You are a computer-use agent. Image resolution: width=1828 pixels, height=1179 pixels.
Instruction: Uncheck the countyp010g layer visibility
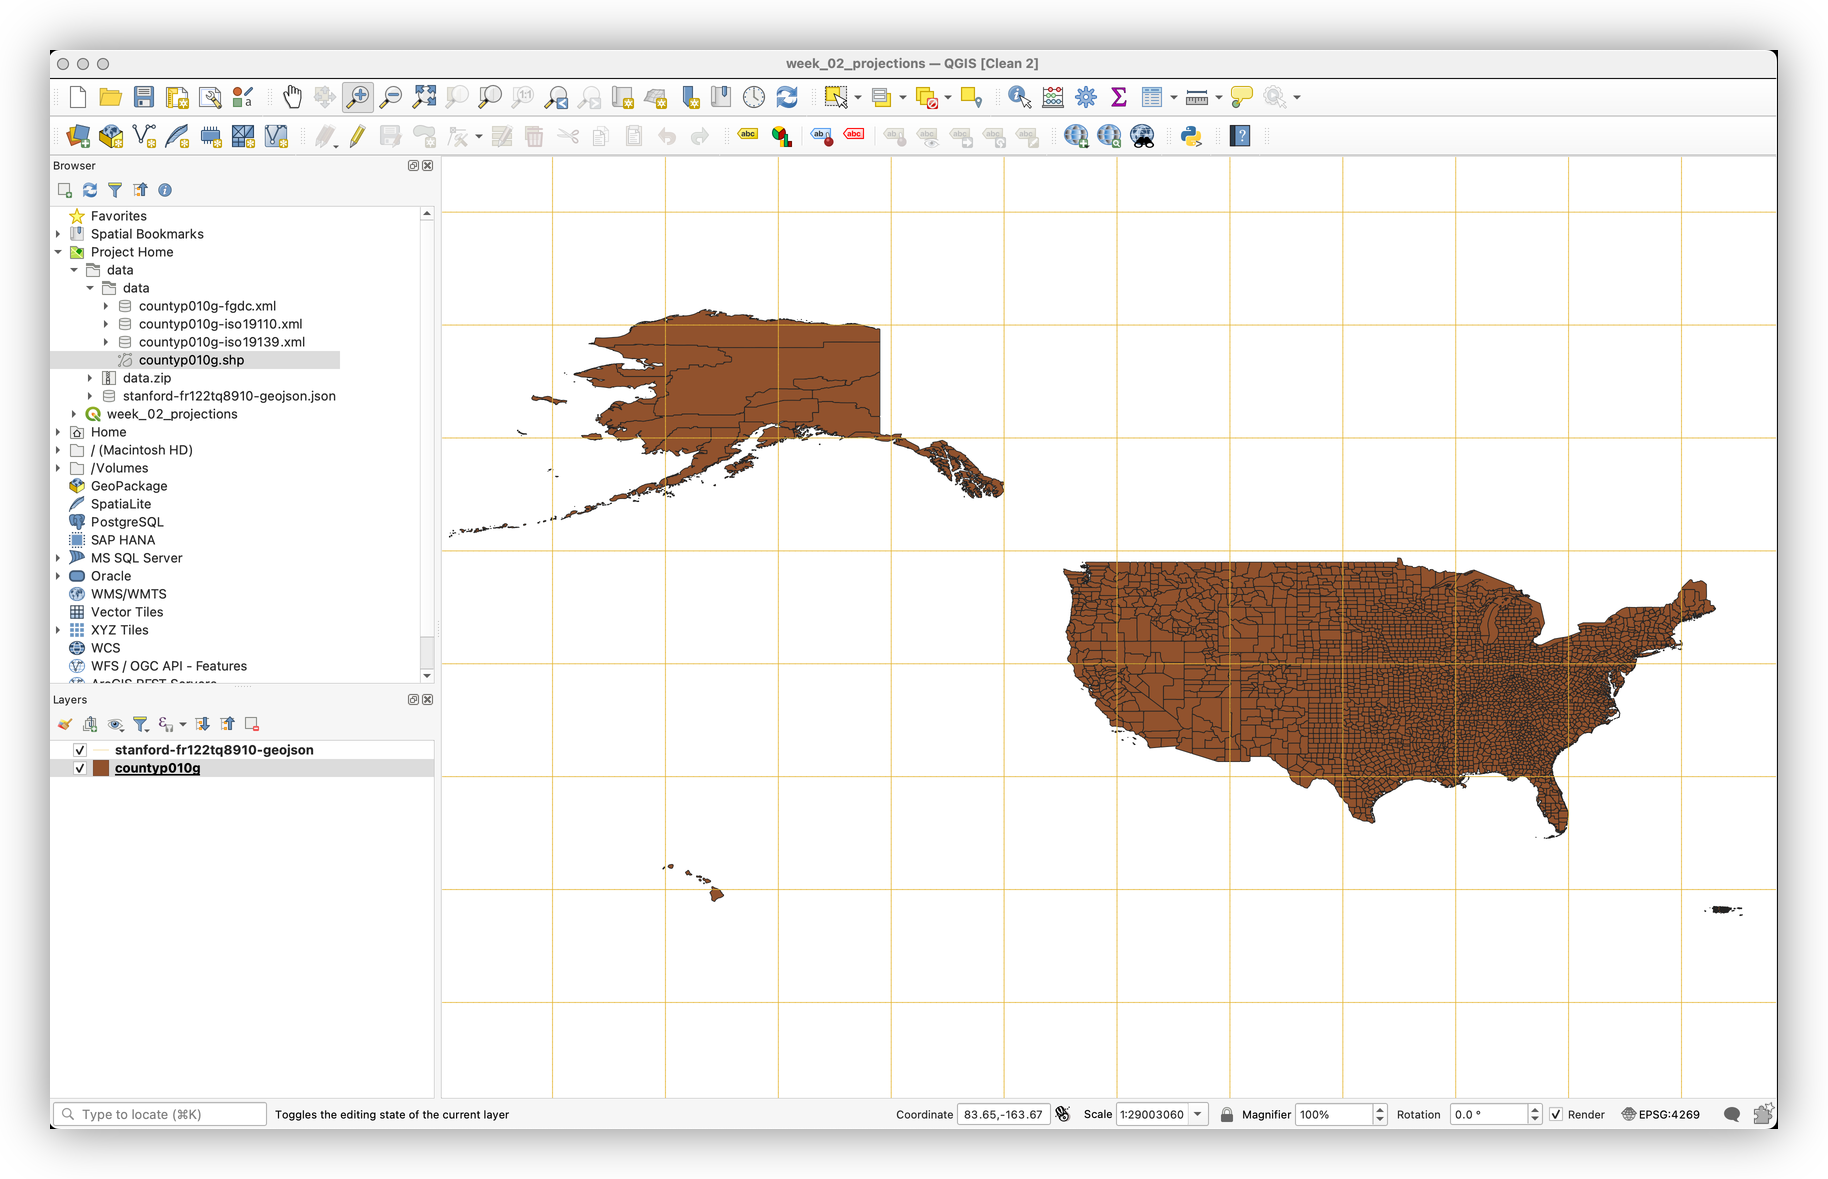tap(80, 768)
